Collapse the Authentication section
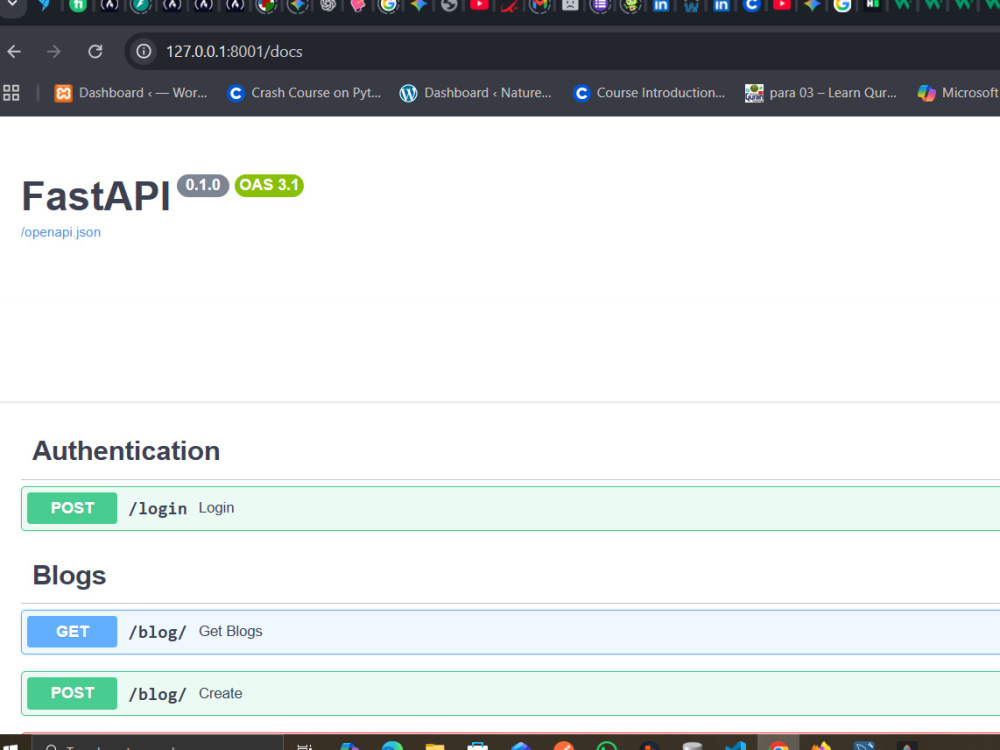This screenshot has width=1000, height=750. click(126, 451)
